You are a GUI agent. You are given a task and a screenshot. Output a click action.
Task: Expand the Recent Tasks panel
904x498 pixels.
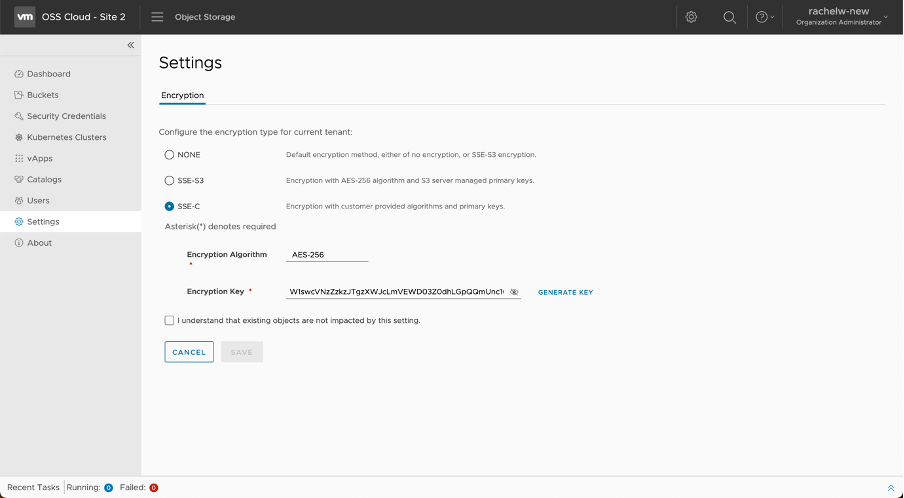pos(890,488)
